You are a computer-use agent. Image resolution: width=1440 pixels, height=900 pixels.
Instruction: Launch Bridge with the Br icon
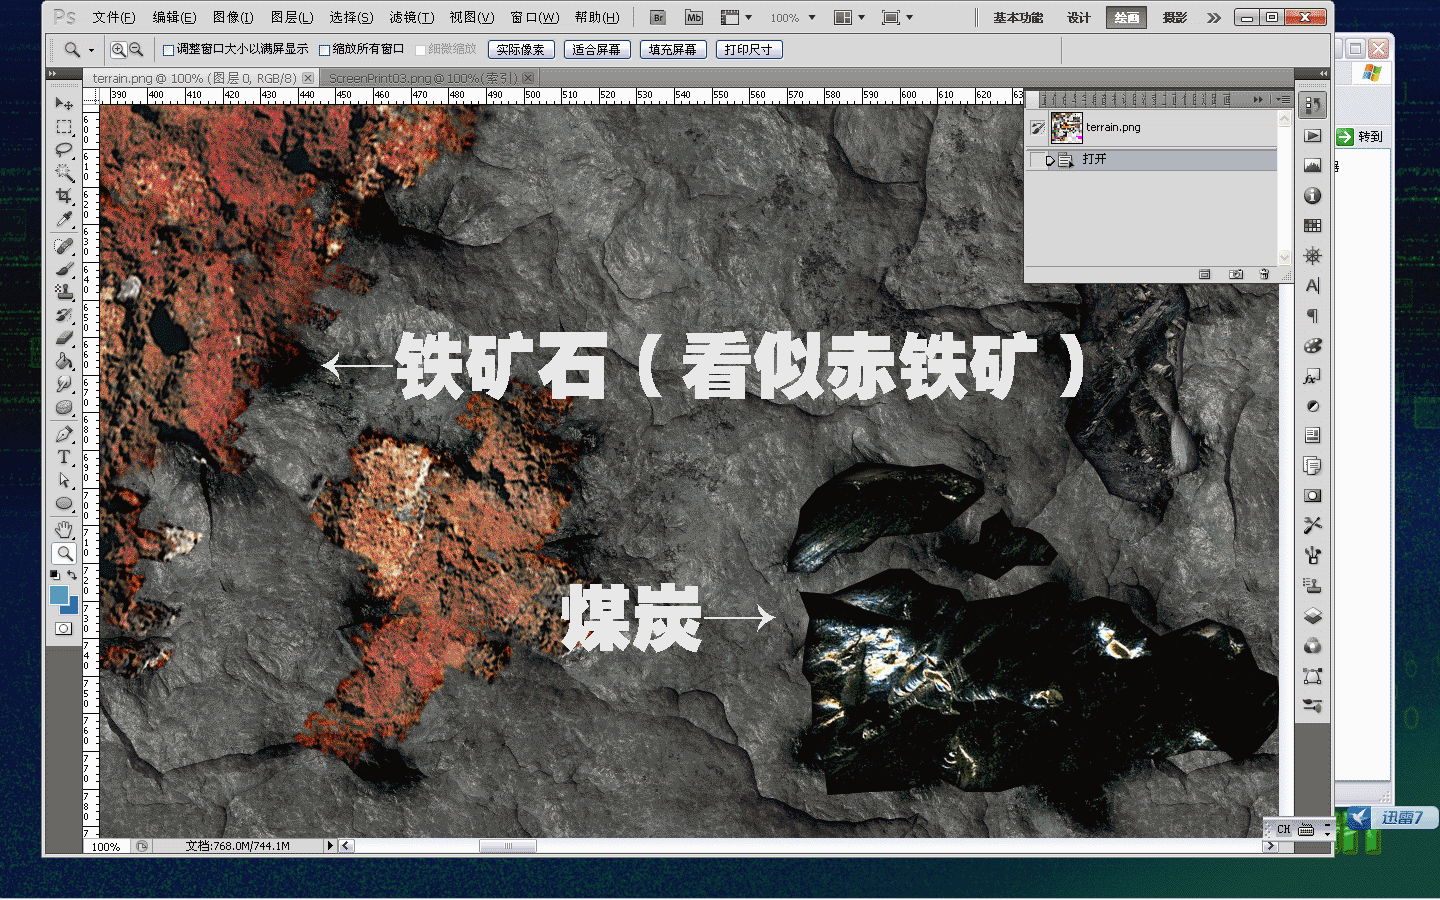click(657, 17)
